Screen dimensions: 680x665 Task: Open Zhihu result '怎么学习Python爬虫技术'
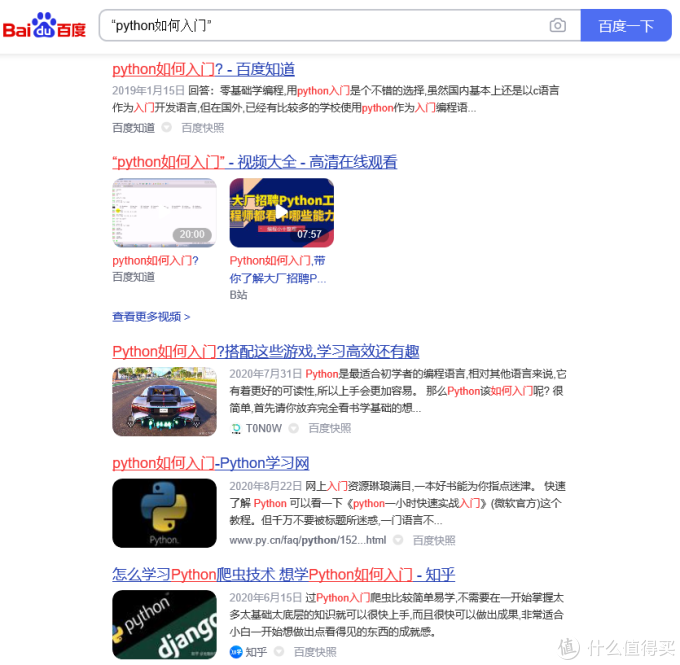(284, 574)
